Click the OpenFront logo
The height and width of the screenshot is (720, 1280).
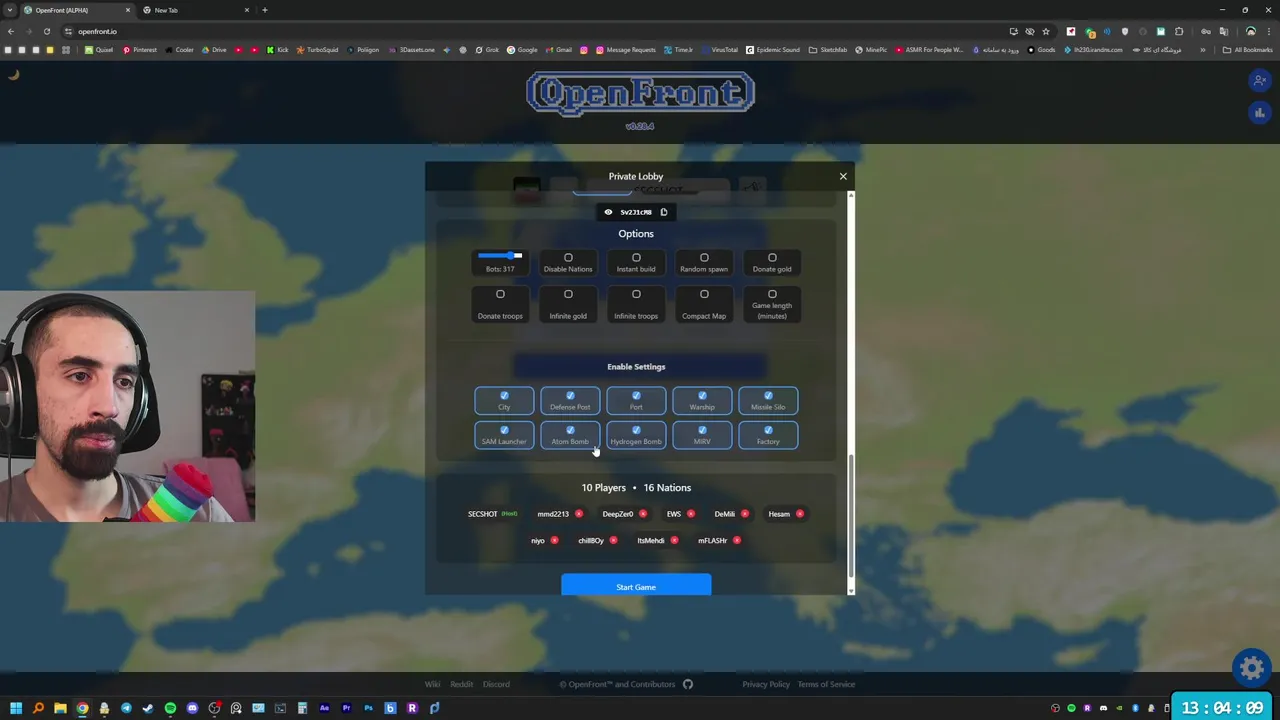(x=640, y=94)
